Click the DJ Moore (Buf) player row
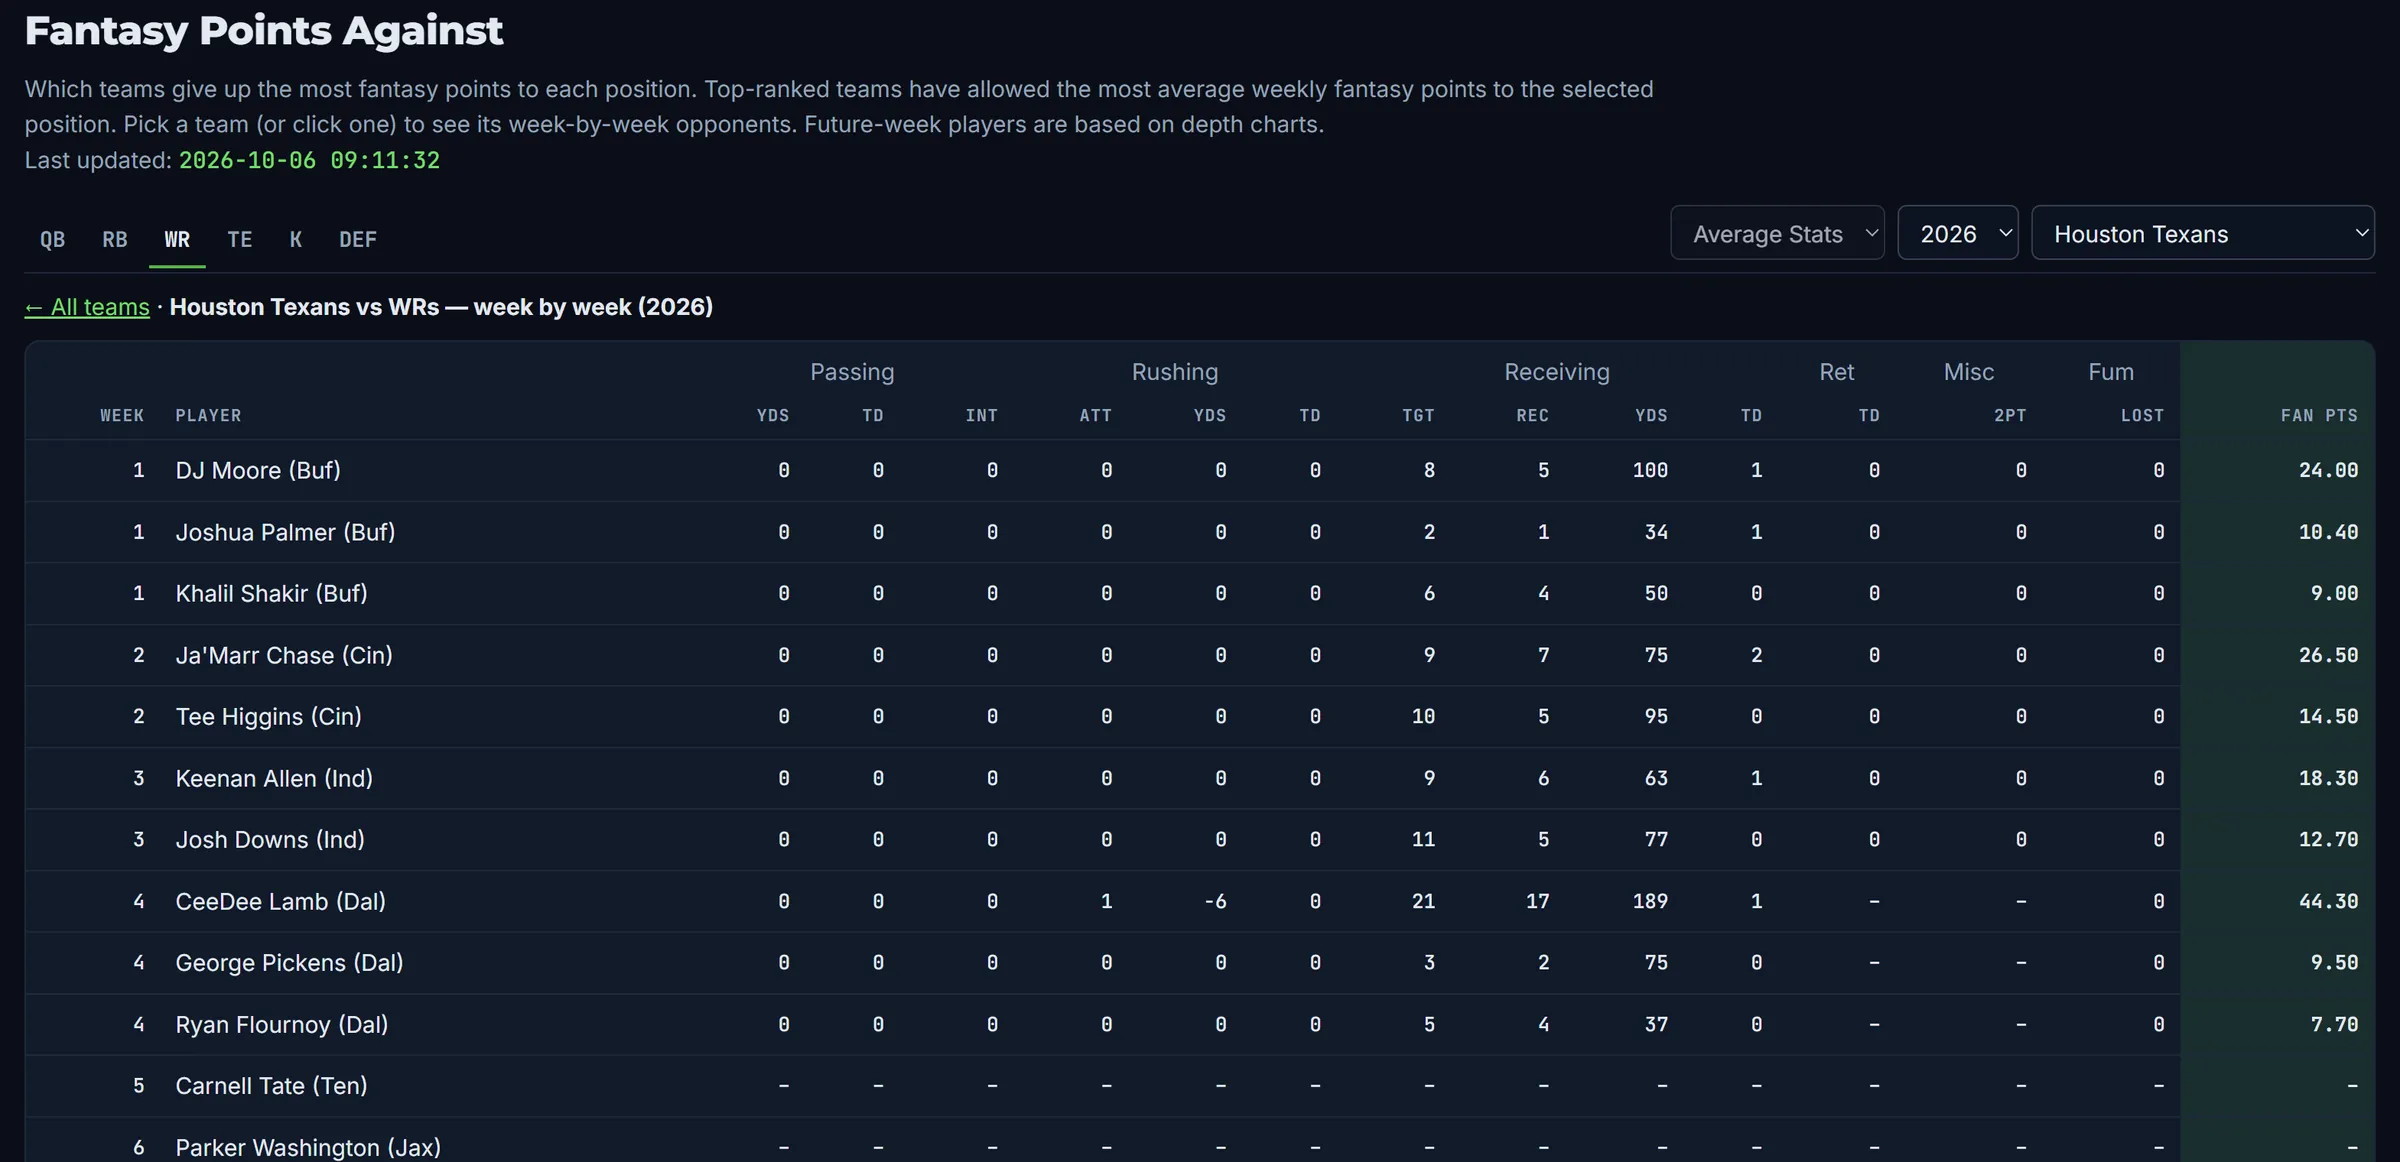2400x1162 pixels. tap(1199, 470)
